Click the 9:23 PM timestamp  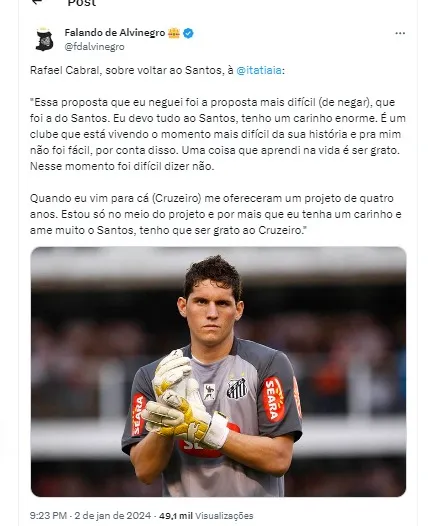(49, 516)
